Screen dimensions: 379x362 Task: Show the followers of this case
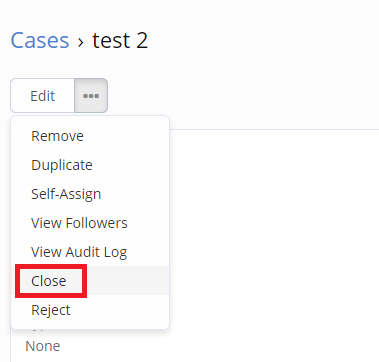[90, 223]
